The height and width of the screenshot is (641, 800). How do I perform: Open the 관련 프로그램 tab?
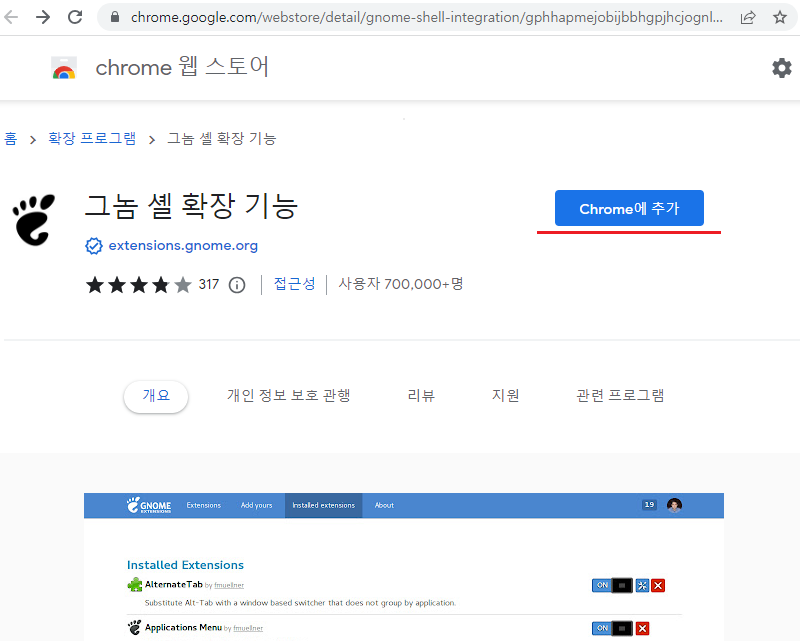pyautogui.click(x=620, y=396)
